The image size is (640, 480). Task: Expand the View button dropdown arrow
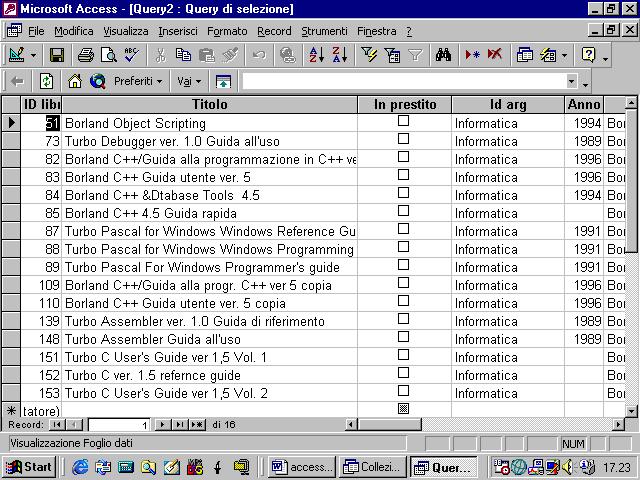point(33,56)
